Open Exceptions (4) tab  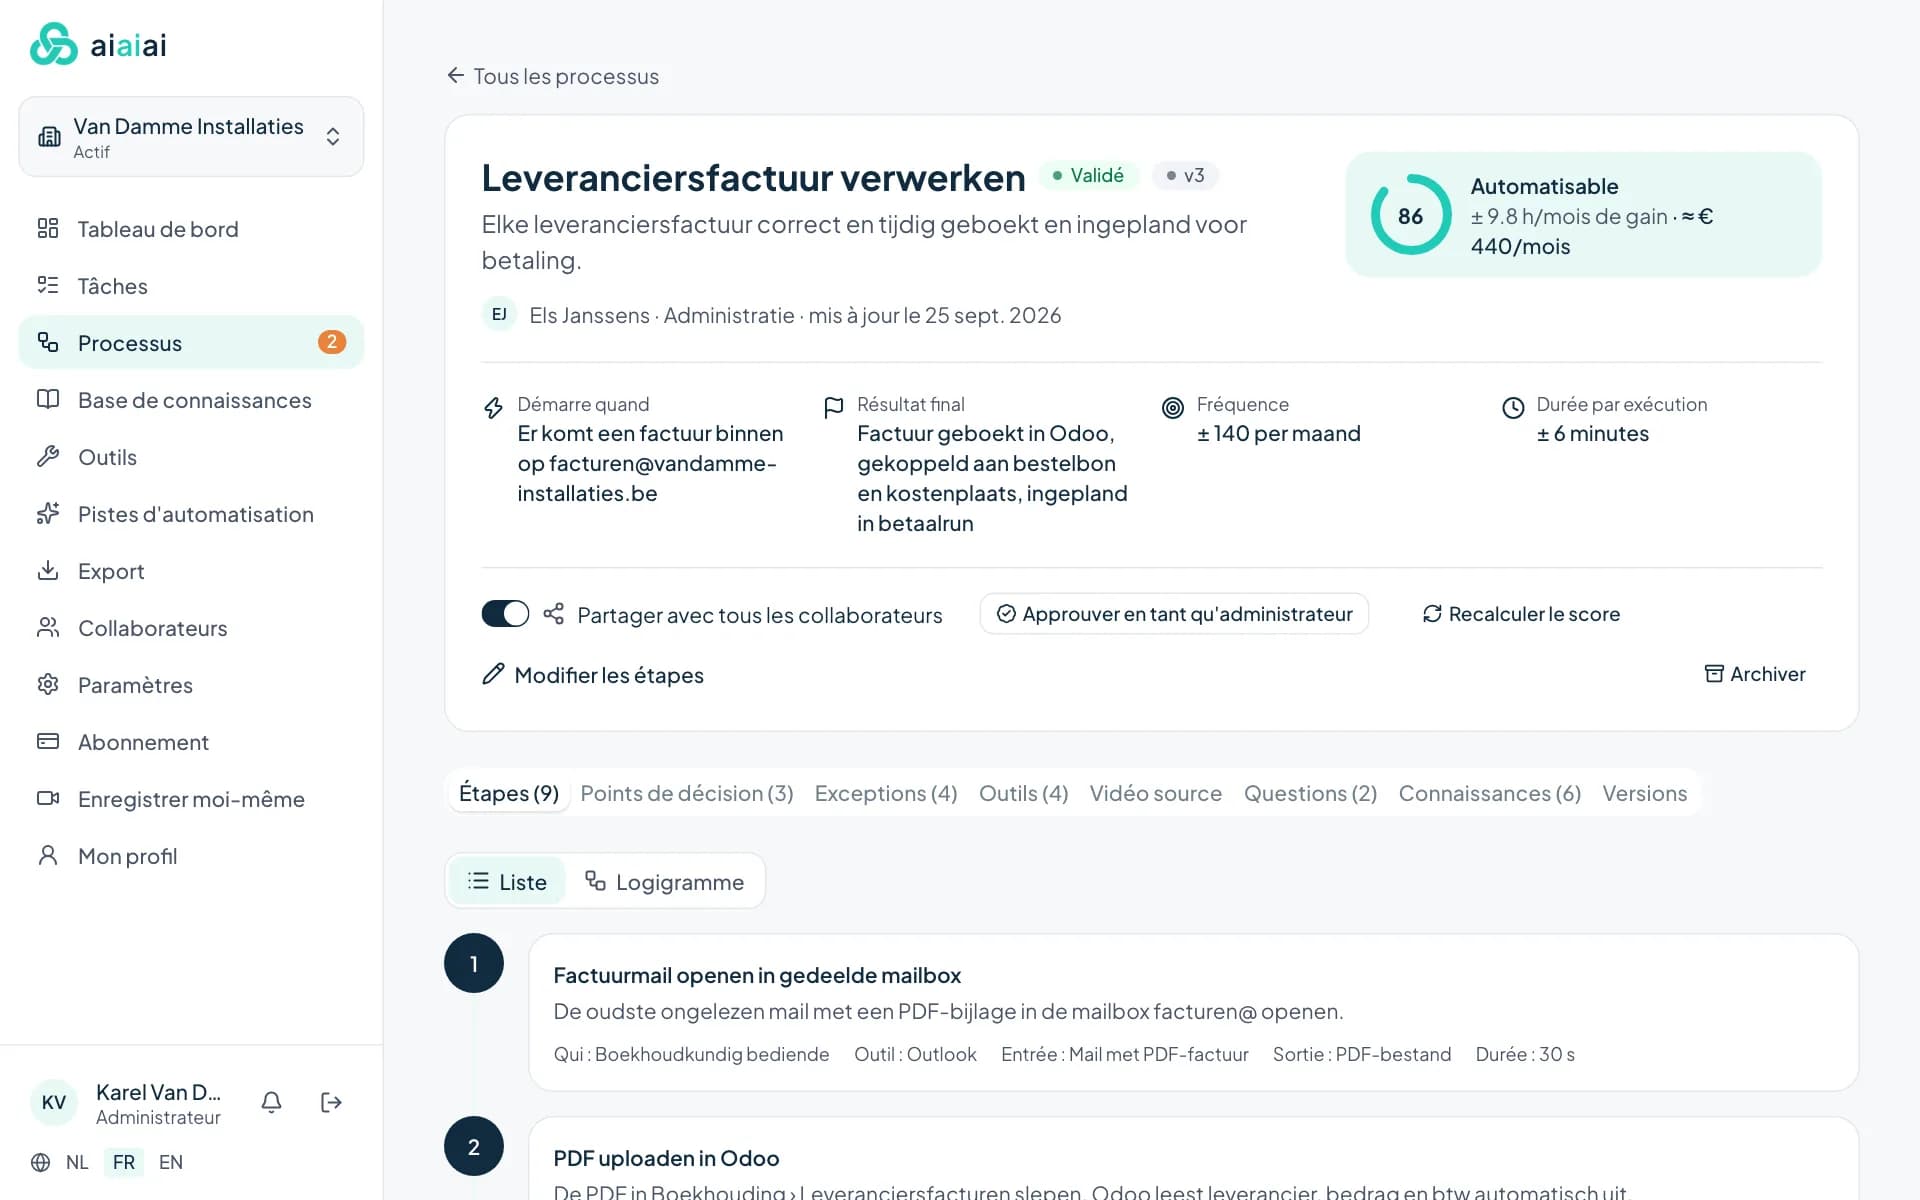[x=886, y=793]
